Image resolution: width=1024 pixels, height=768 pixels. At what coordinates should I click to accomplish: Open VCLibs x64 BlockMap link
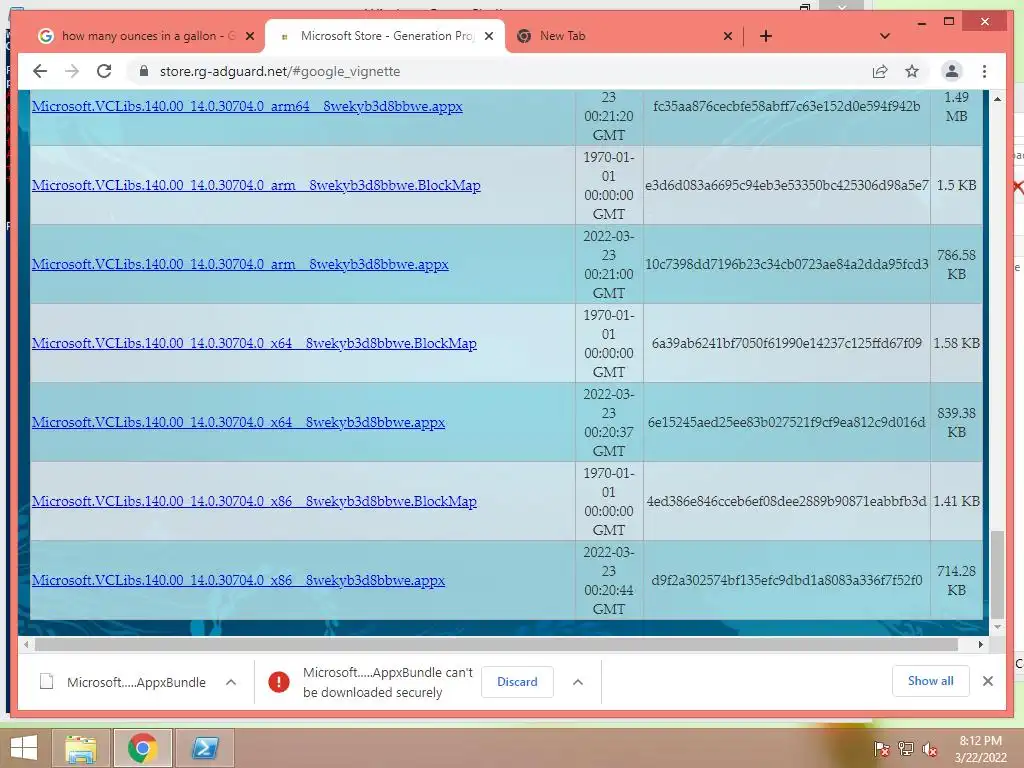pyautogui.click(x=254, y=344)
